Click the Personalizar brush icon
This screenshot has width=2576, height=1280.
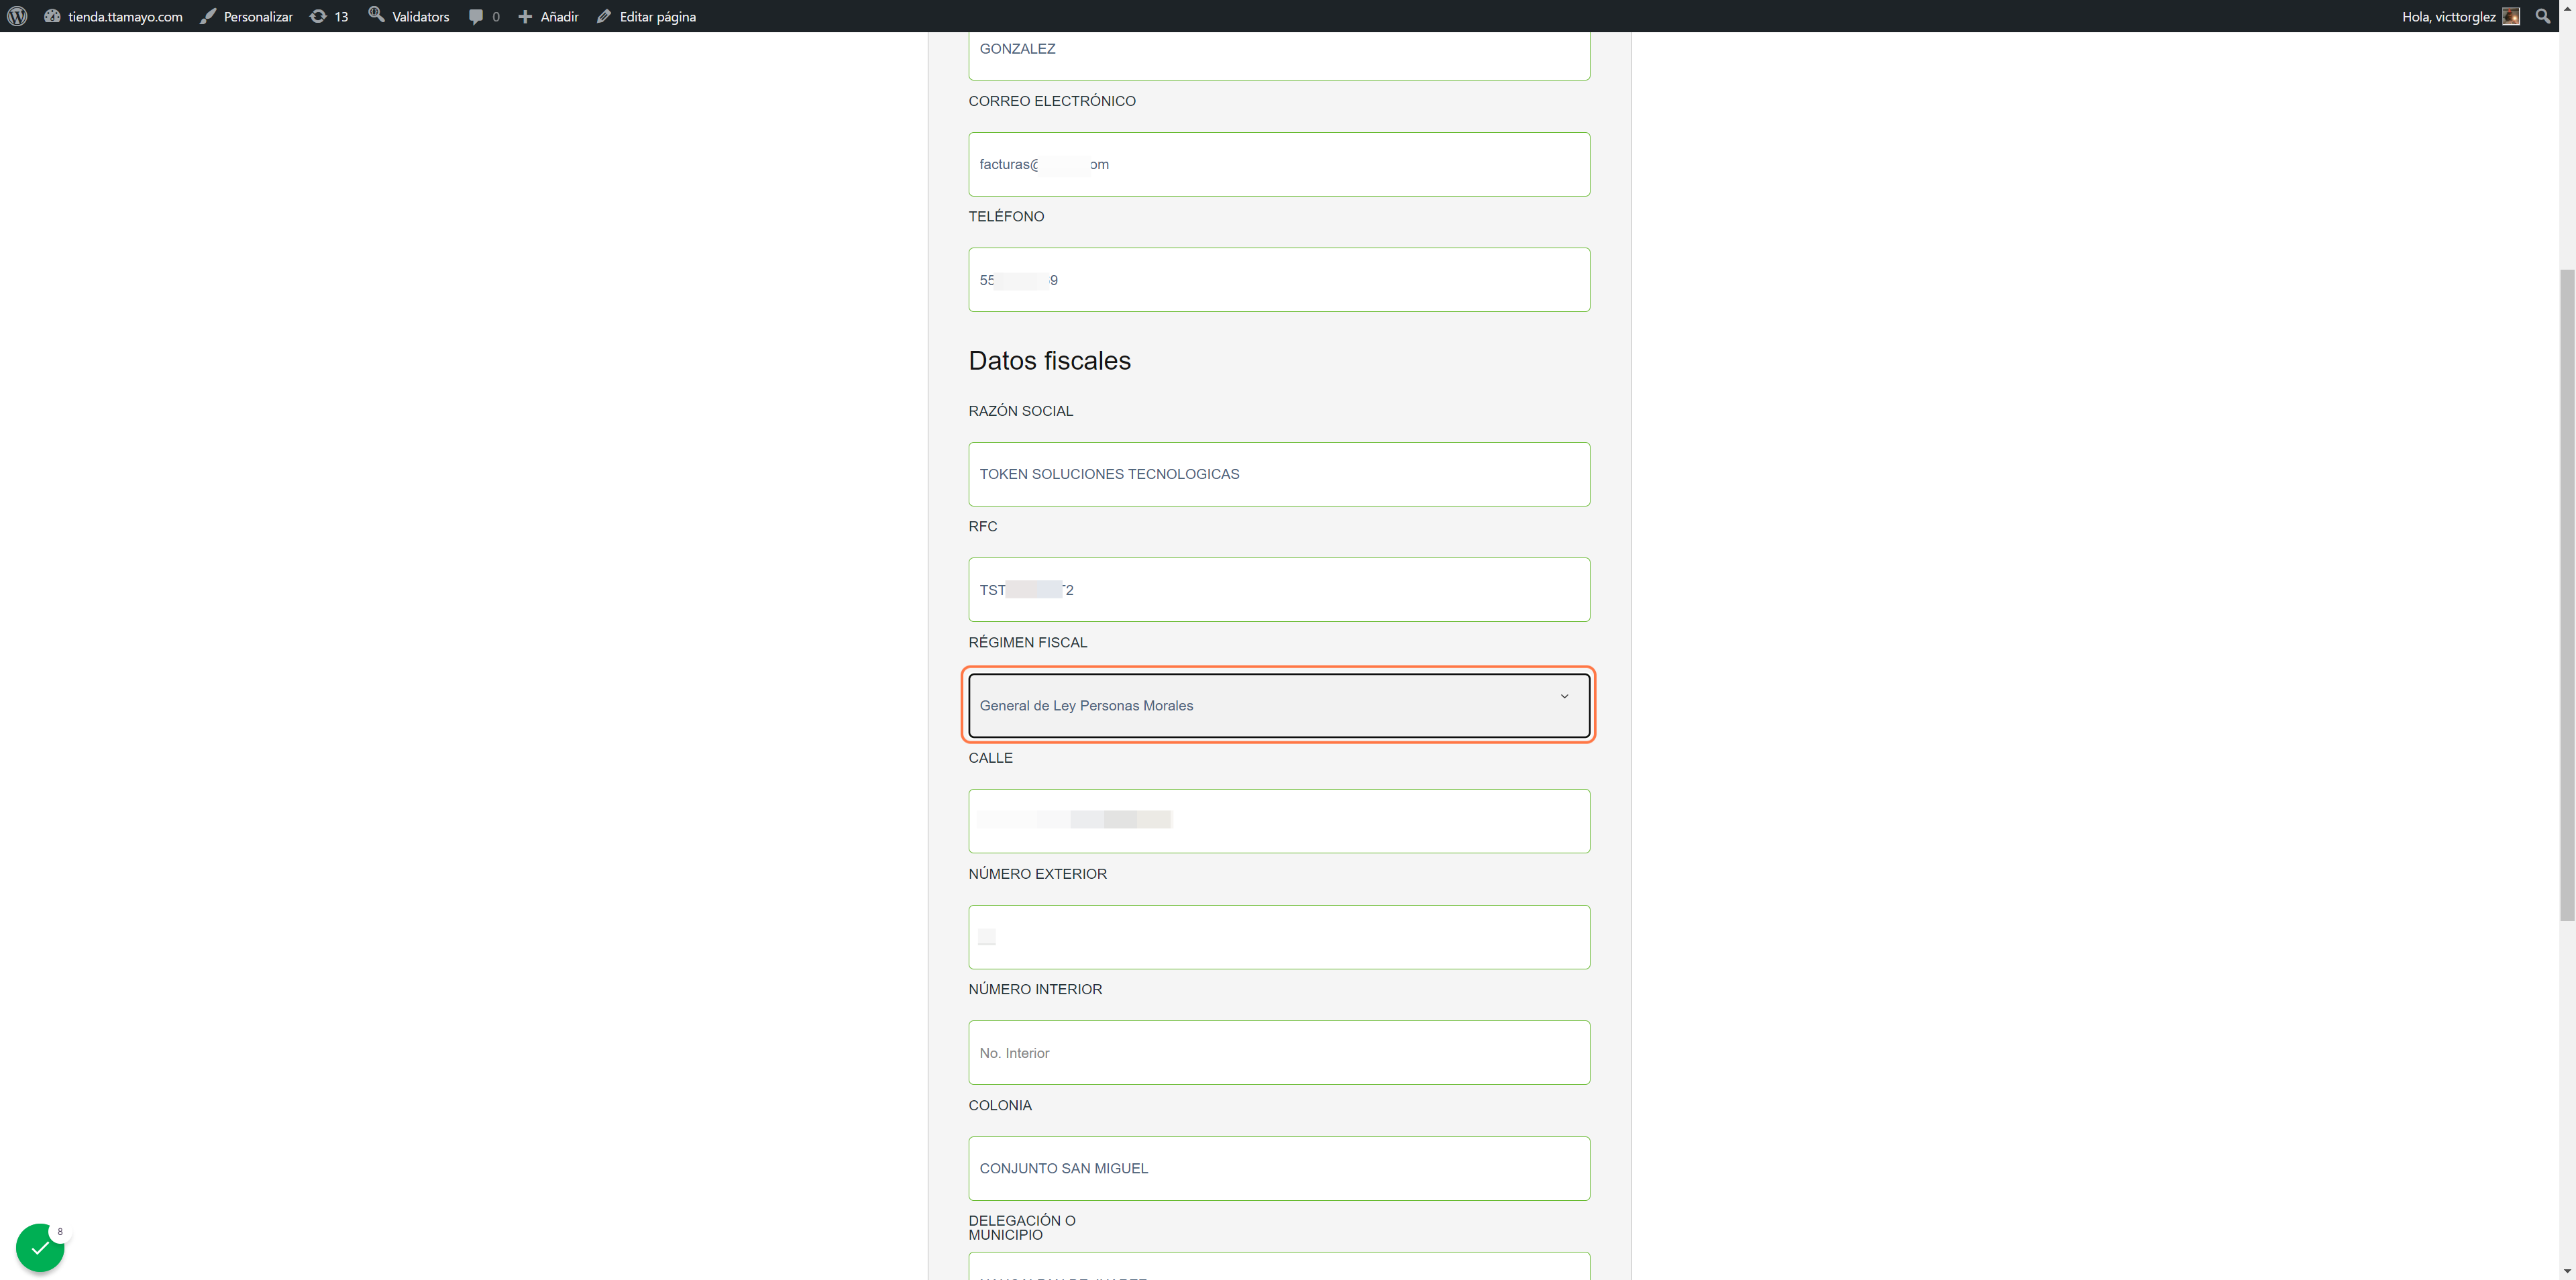[x=208, y=16]
